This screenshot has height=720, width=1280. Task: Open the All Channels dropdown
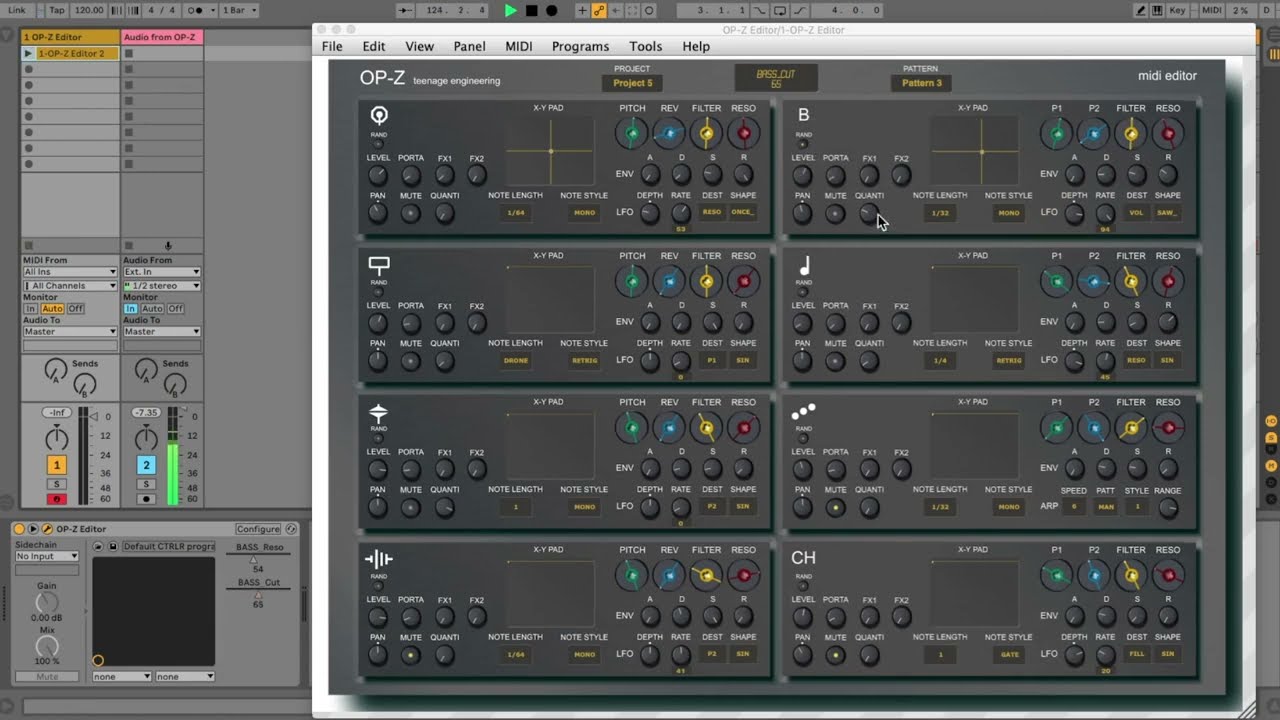[x=70, y=286]
